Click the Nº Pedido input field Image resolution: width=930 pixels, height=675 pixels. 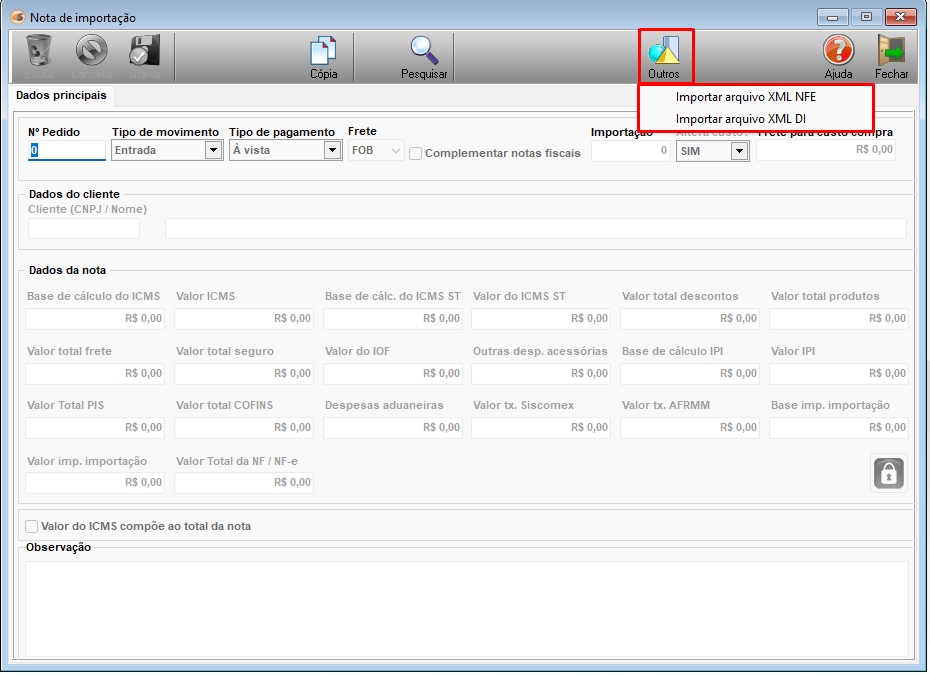[67, 150]
